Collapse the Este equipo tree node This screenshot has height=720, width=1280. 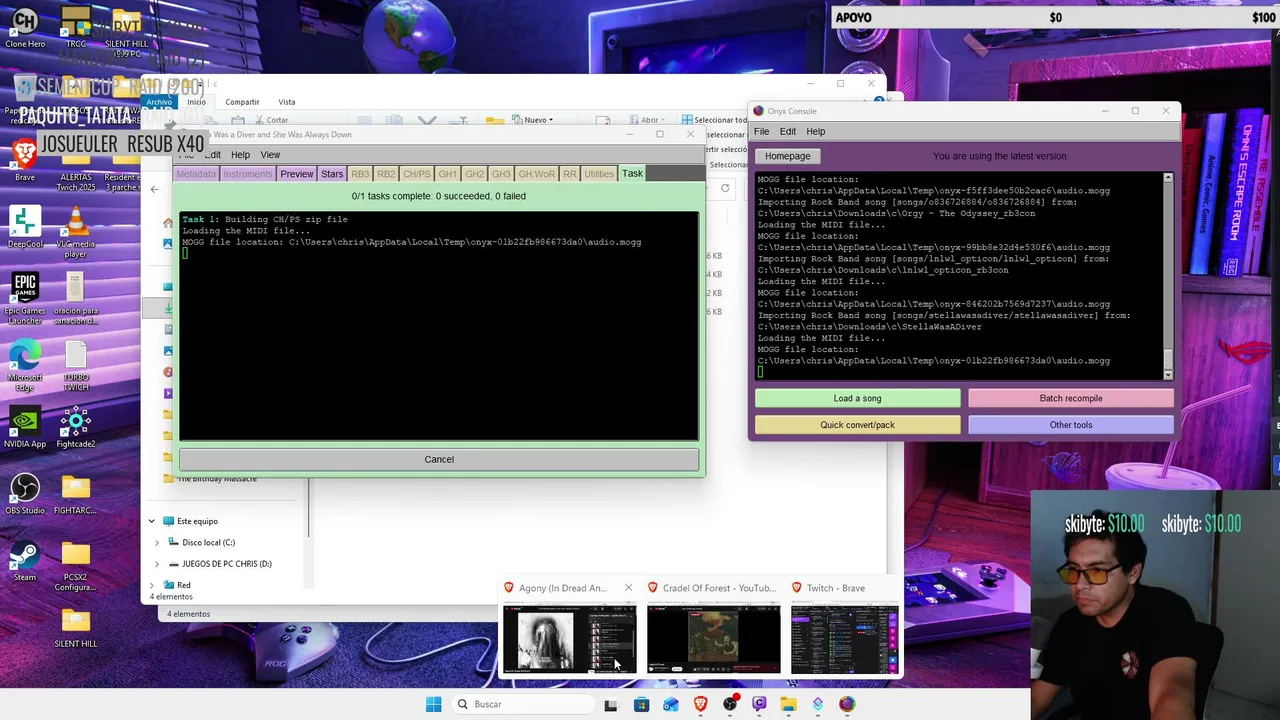(152, 521)
